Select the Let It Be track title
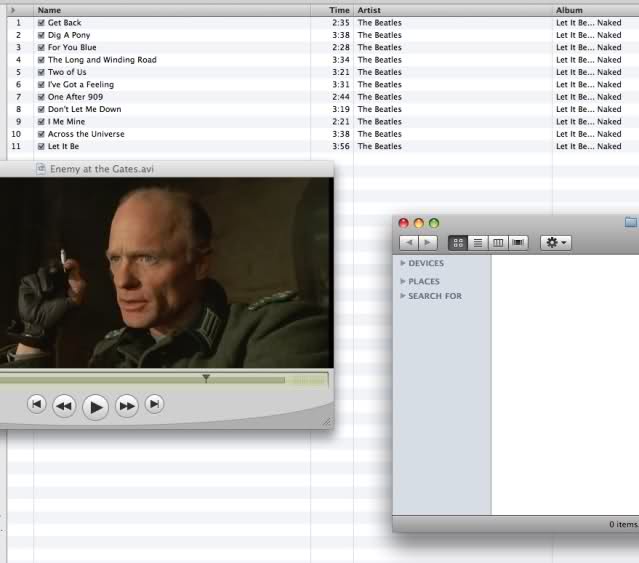This screenshot has width=639, height=563. pos(63,146)
